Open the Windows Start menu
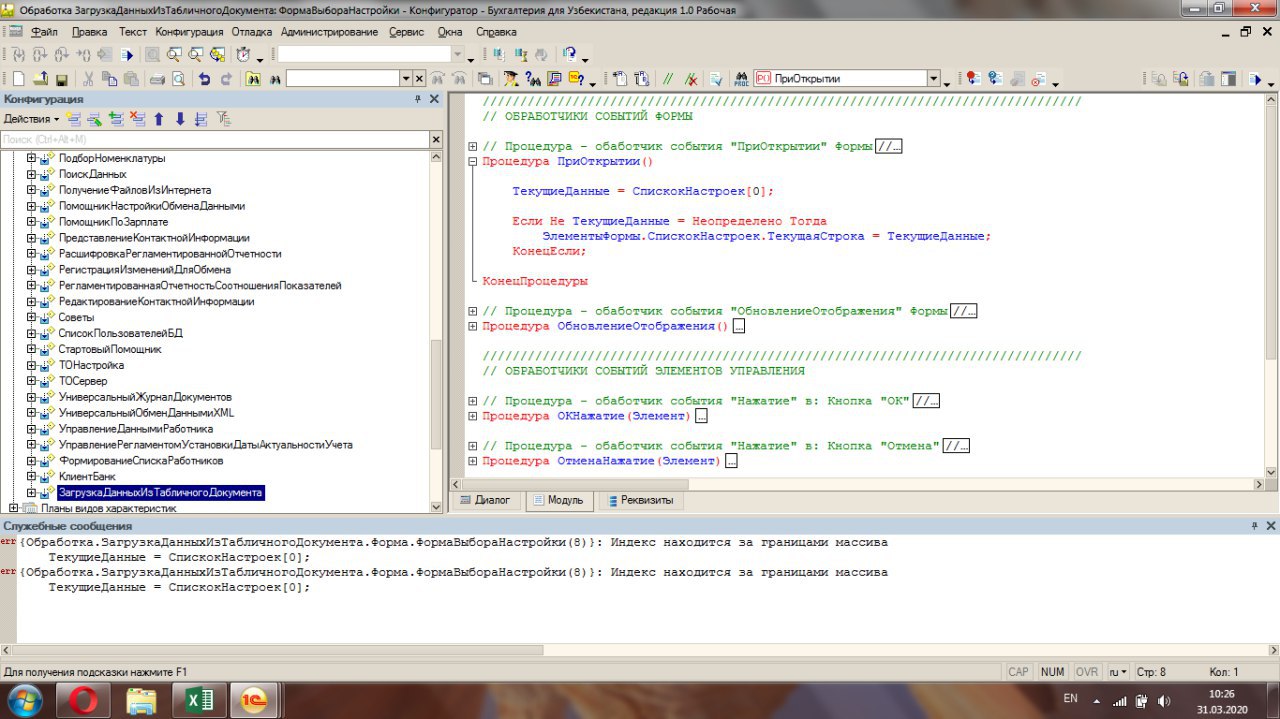The image size is (1280, 719). (x=24, y=700)
